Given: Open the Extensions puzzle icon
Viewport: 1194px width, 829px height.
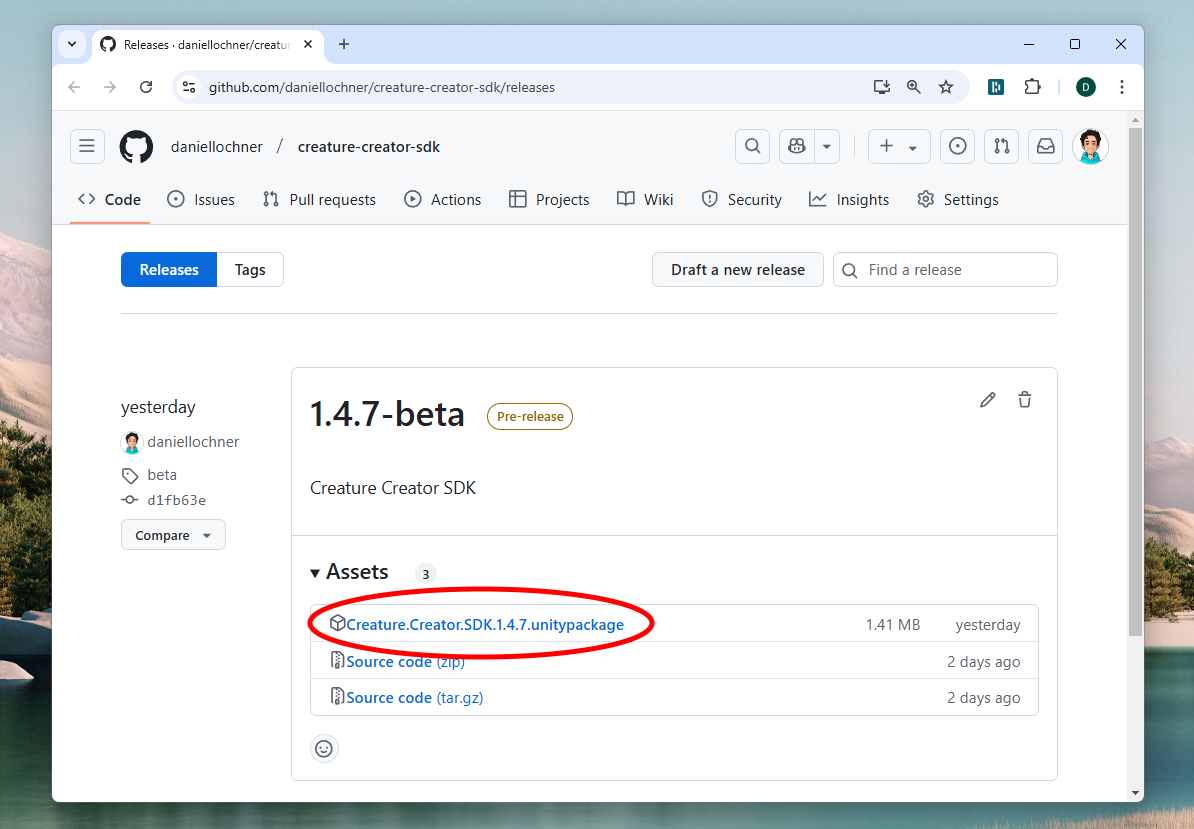Looking at the screenshot, I should click(x=1033, y=87).
